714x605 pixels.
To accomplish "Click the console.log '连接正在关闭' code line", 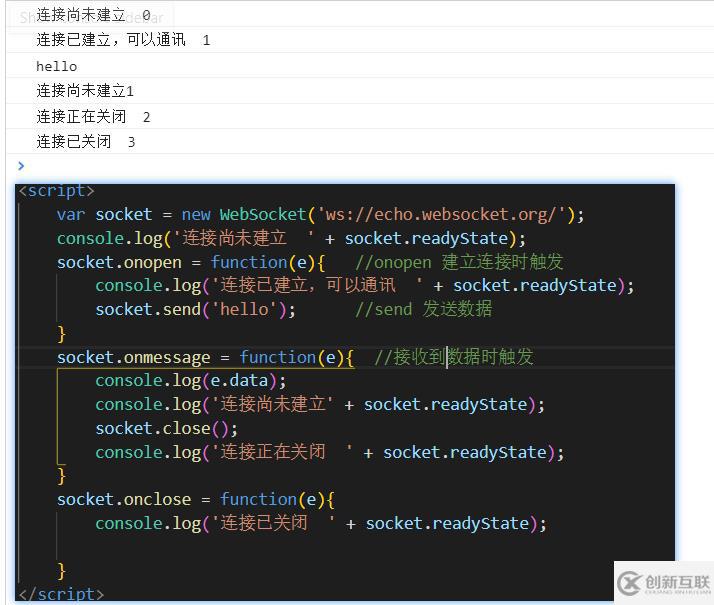I will (x=330, y=452).
